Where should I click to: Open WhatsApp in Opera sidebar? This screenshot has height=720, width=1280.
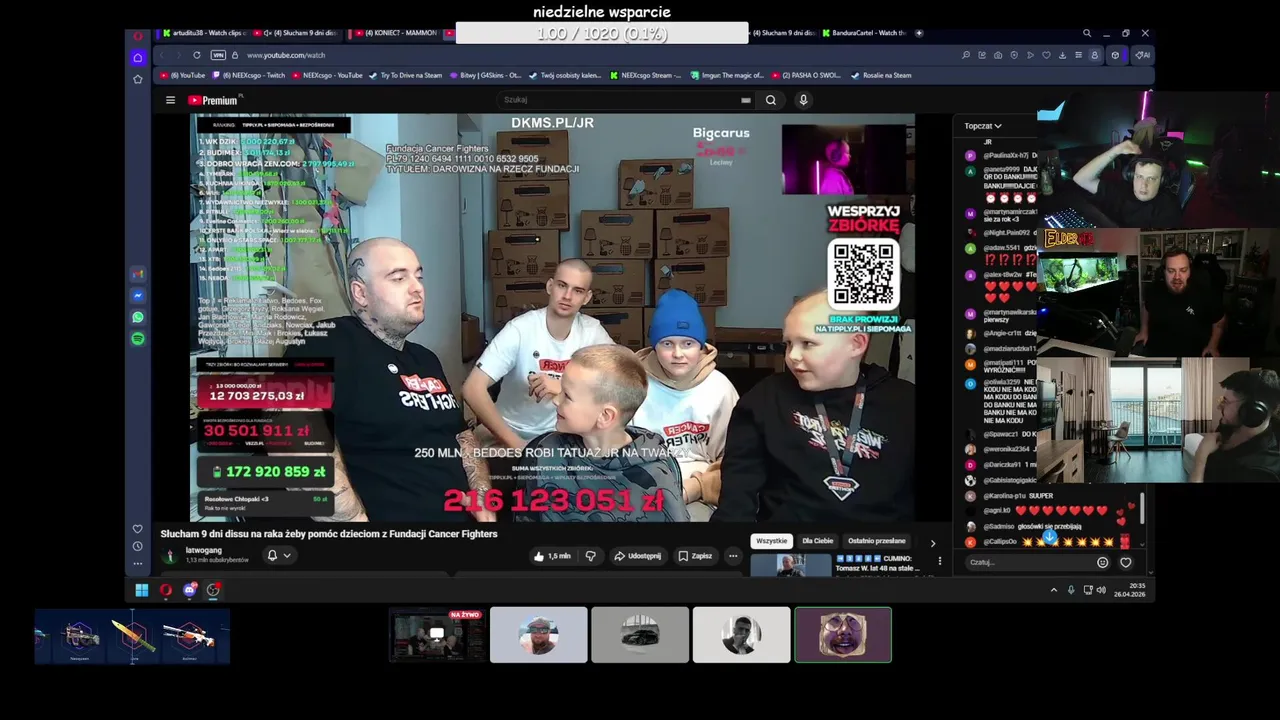[138, 318]
